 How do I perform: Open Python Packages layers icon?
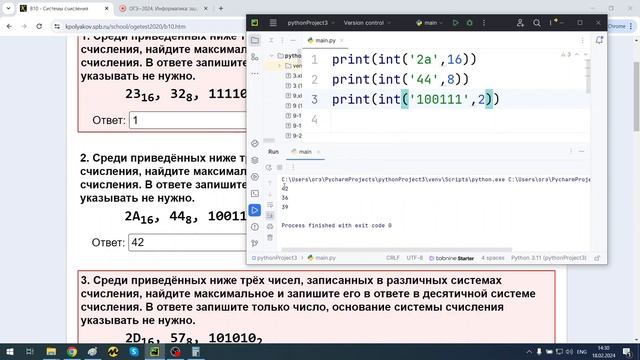click(x=255, y=160)
